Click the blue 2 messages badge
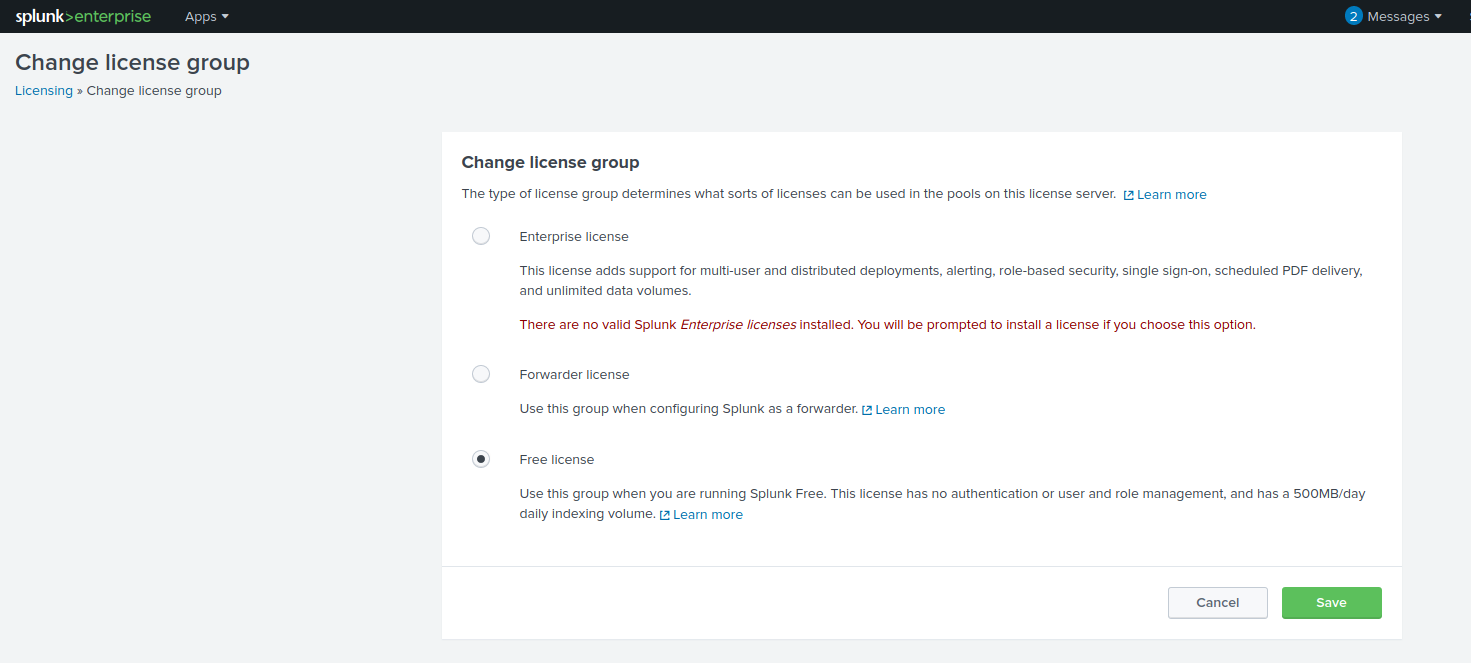 1354,16
